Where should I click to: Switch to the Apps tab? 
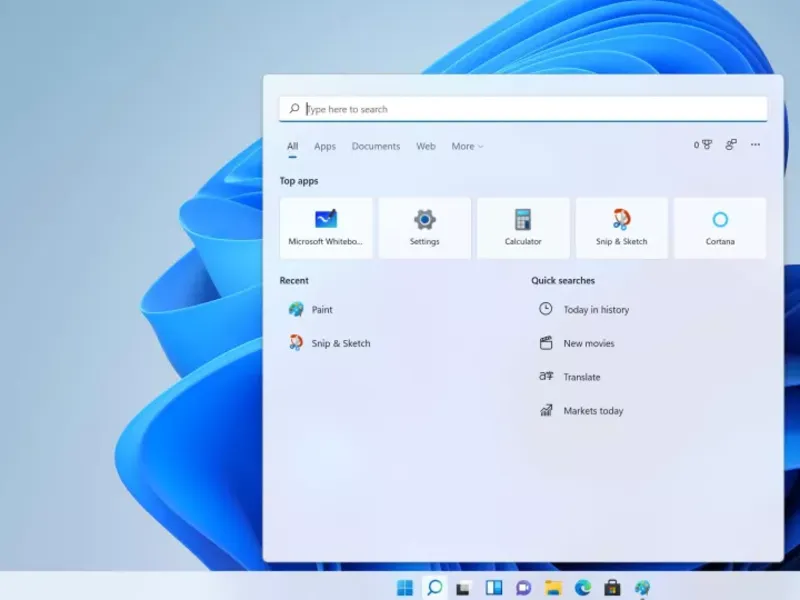point(324,146)
